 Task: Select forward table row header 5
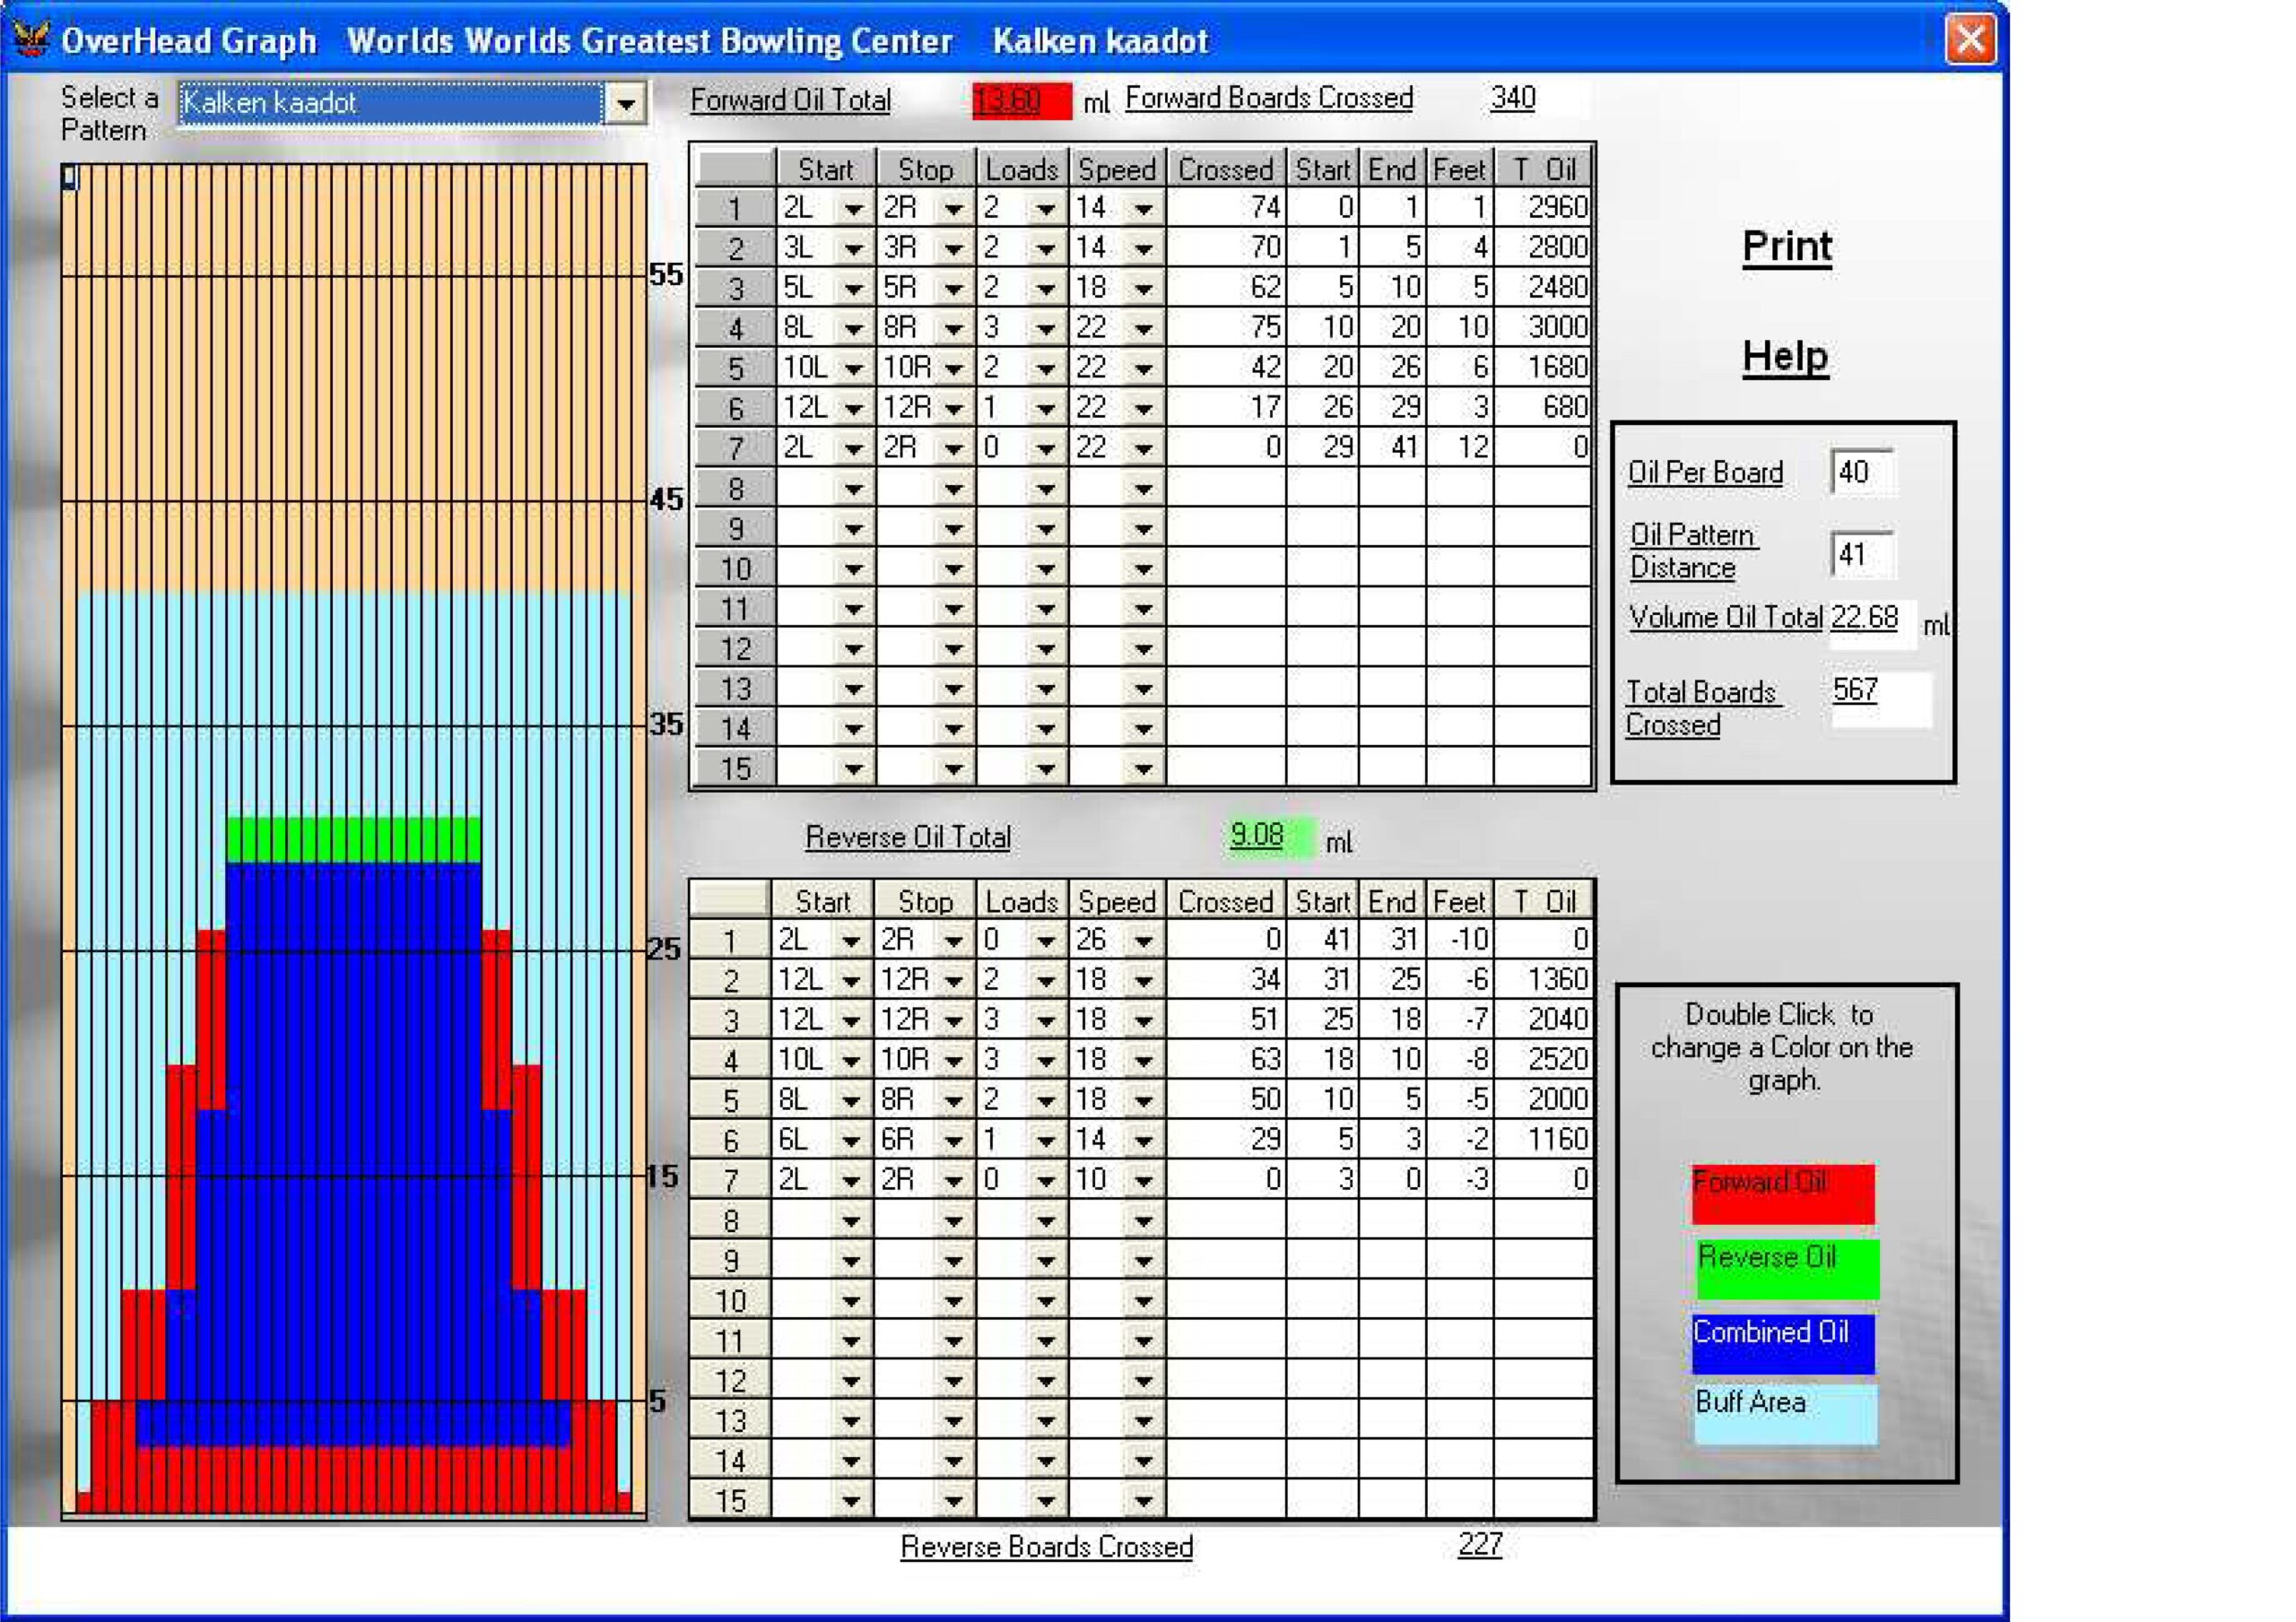tap(736, 368)
